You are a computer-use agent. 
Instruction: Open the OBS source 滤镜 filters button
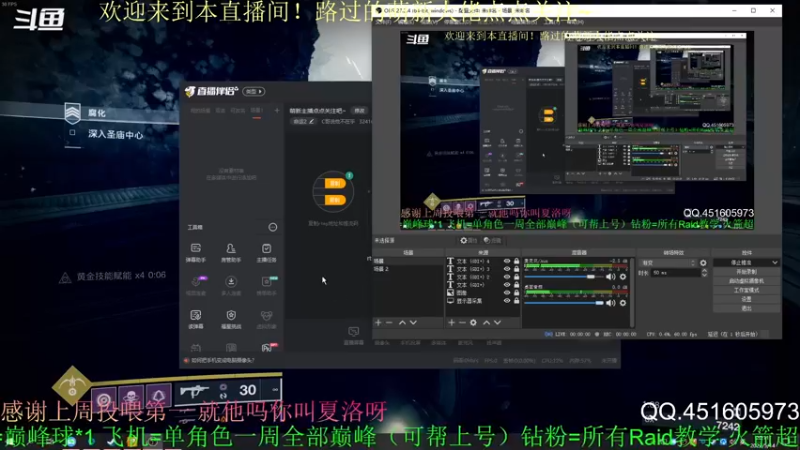[492, 240]
